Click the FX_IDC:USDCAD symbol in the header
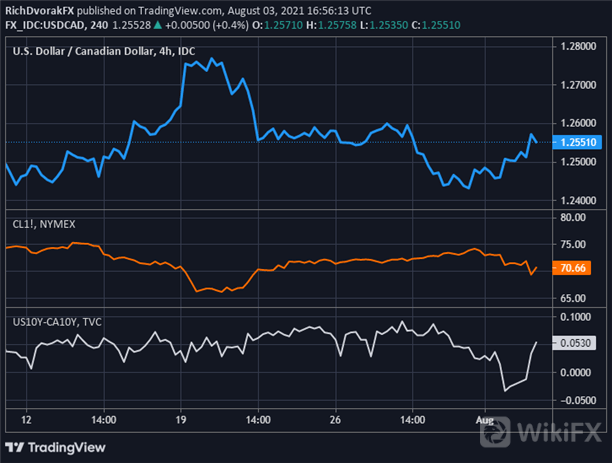Image resolution: width=612 pixels, height=463 pixels. click(x=46, y=21)
